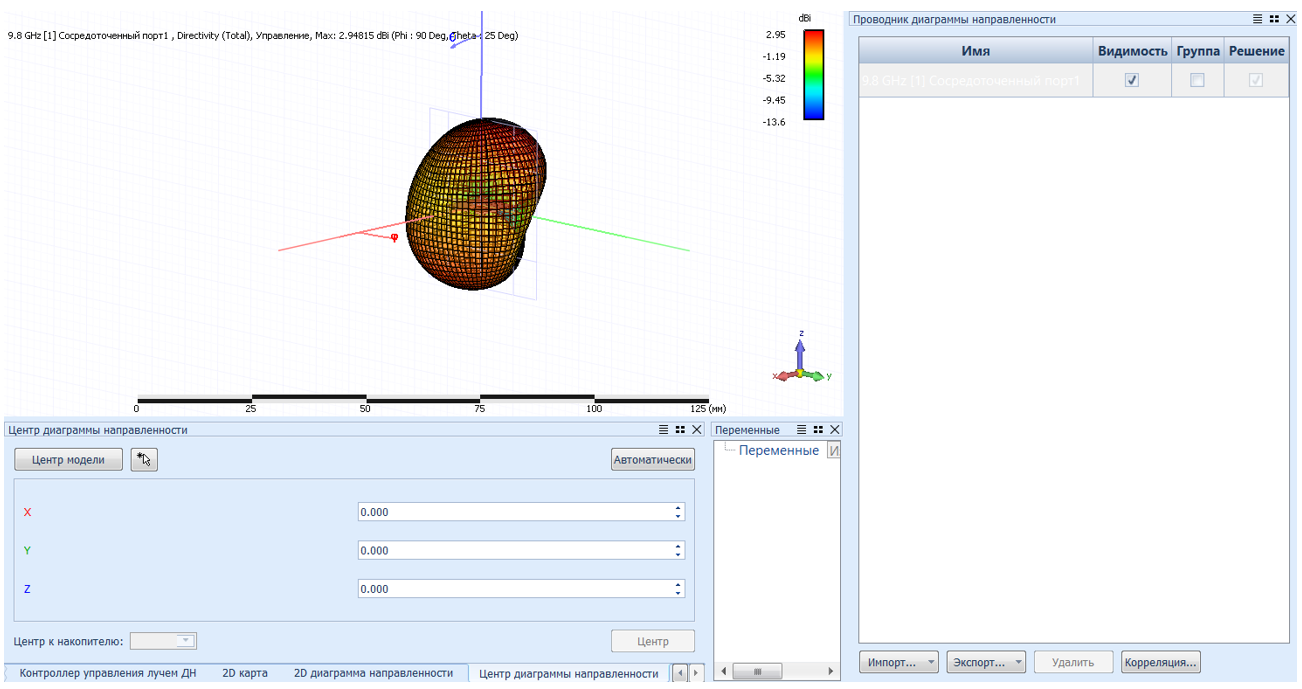Click the pick-point cursor icon button

pyautogui.click(x=145, y=459)
